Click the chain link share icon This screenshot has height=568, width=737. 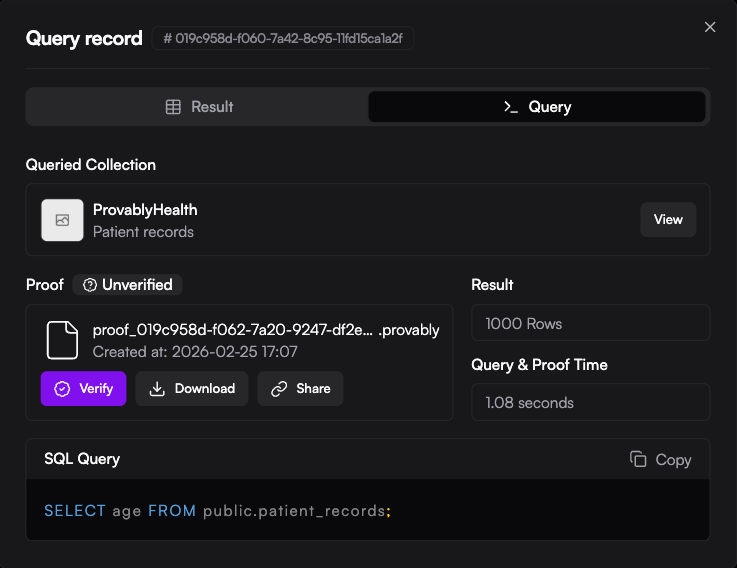(279, 389)
